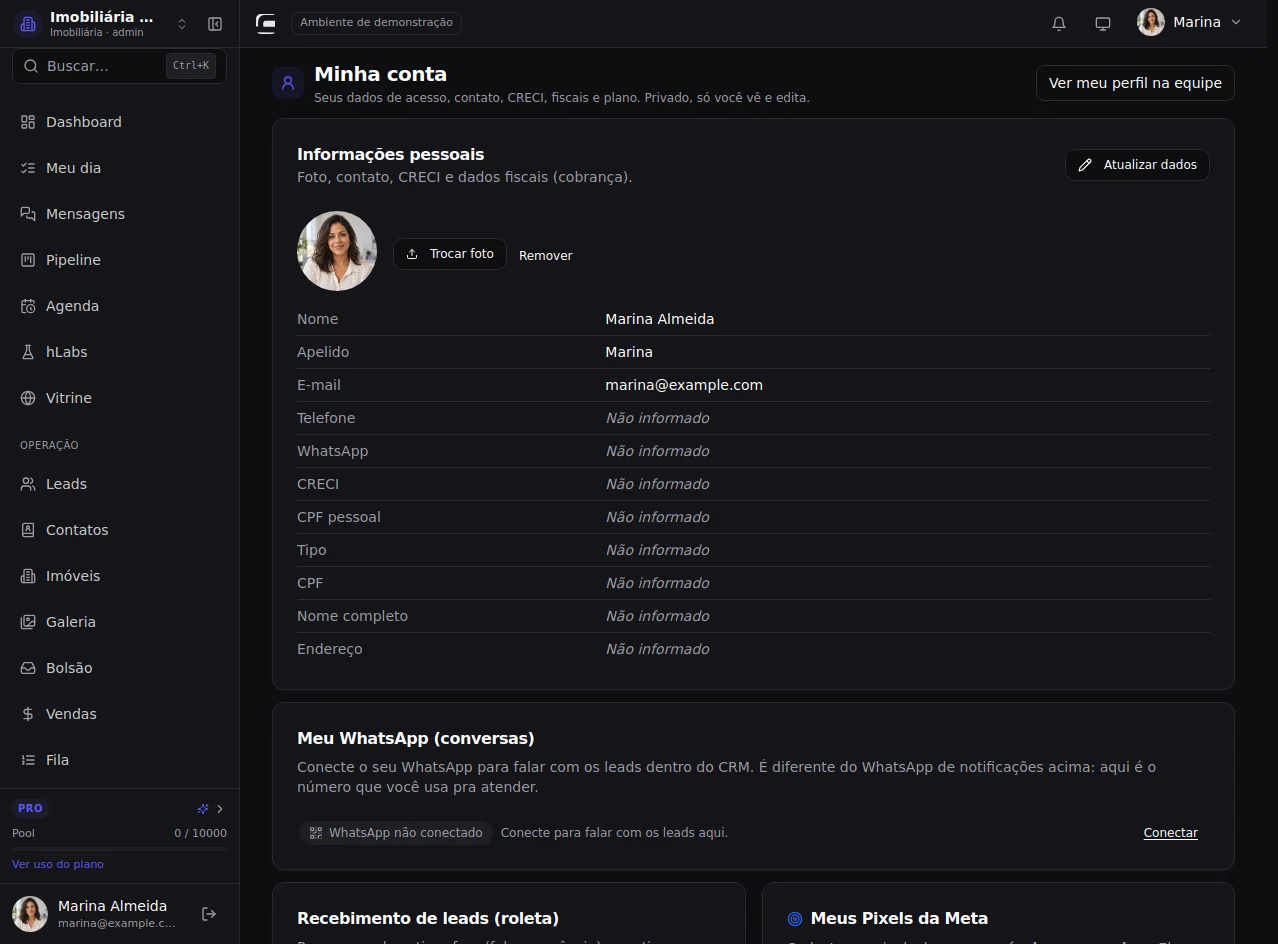Click the Apelido value Marina

pos(629,352)
